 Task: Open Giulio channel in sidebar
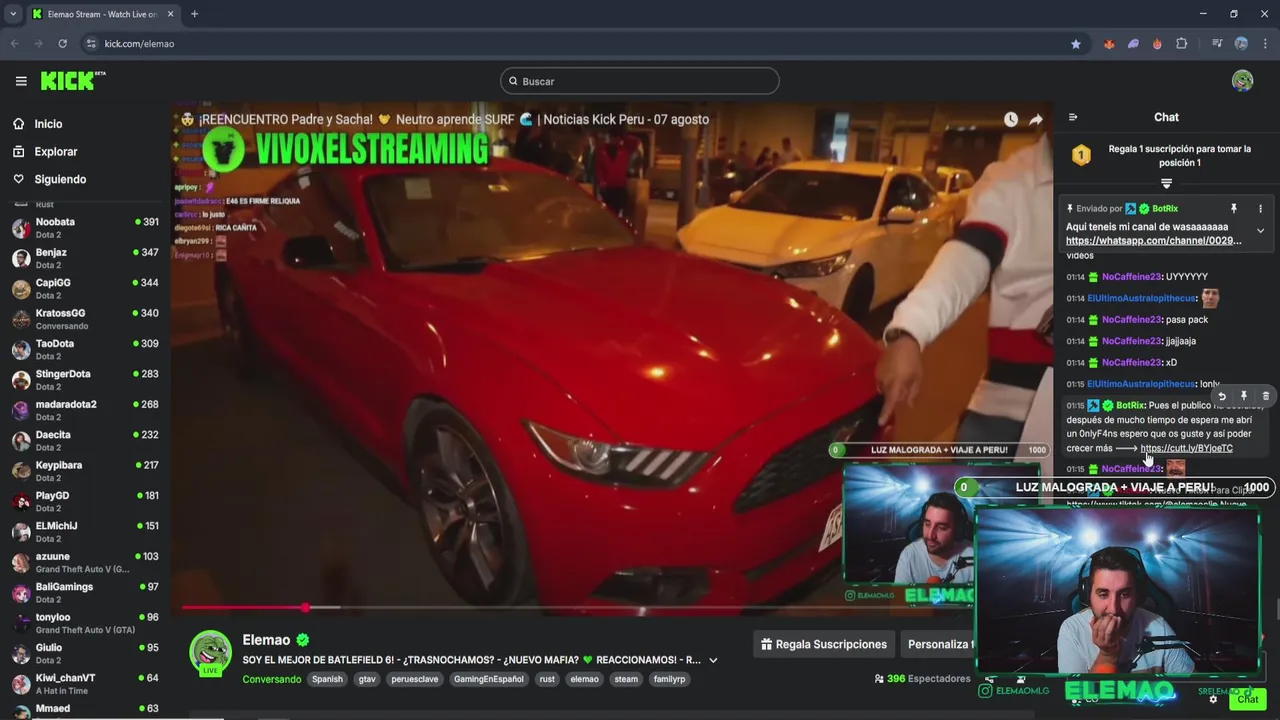point(85,654)
